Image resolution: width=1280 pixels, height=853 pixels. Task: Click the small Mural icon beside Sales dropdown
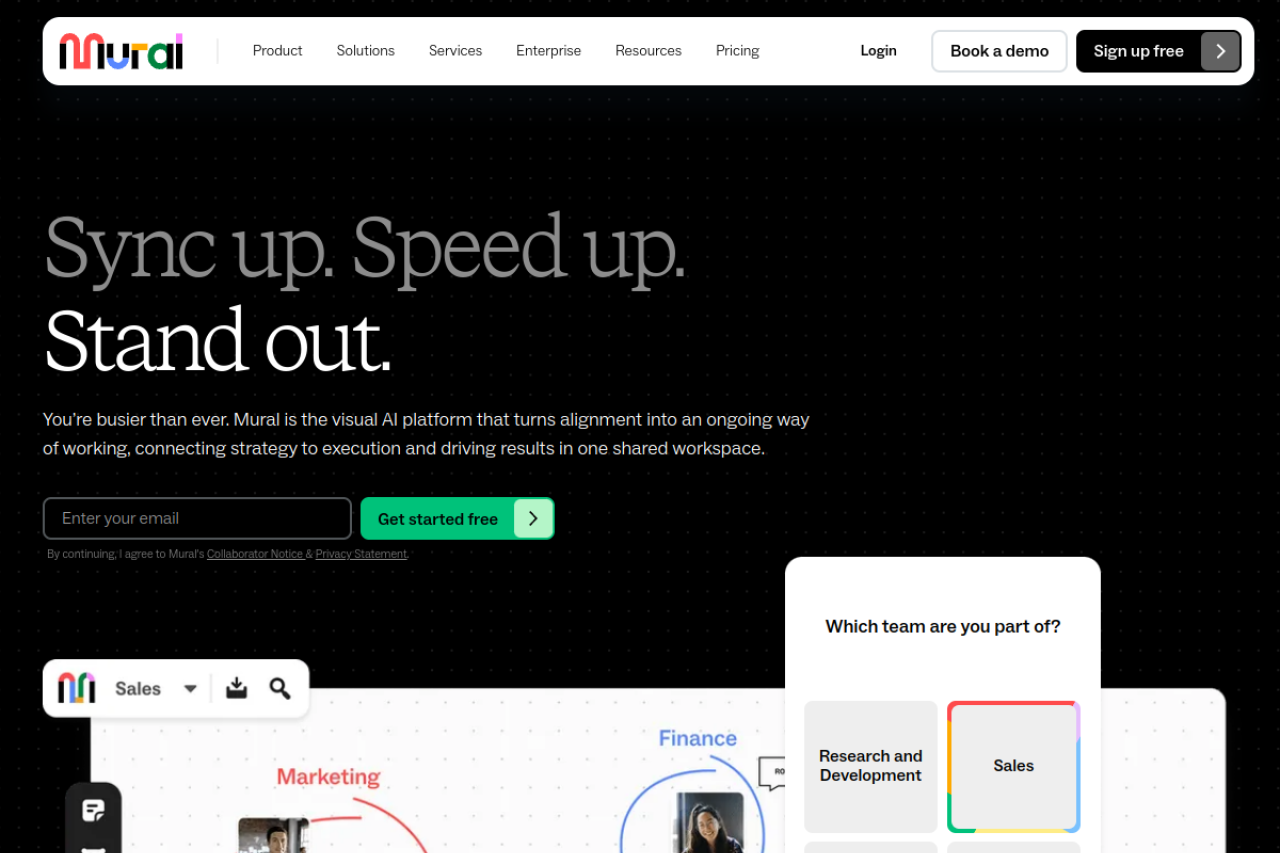coord(77,688)
